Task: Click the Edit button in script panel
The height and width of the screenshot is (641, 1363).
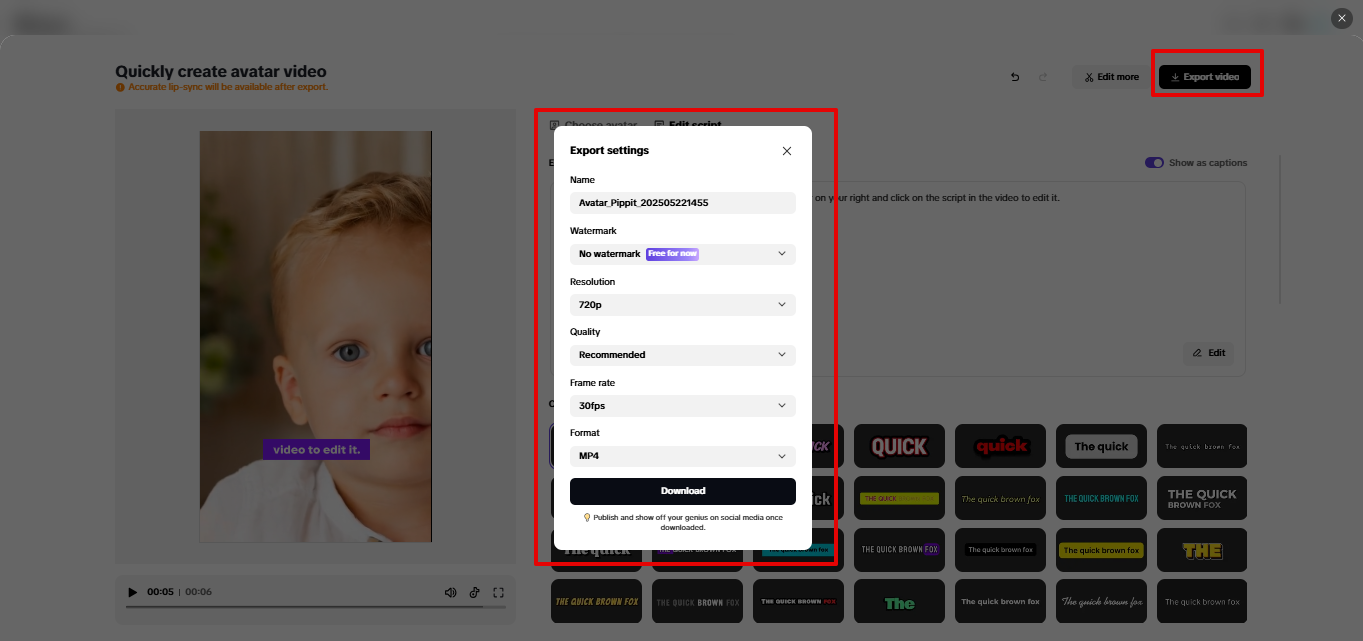Action: pyautogui.click(x=1208, y=353)
